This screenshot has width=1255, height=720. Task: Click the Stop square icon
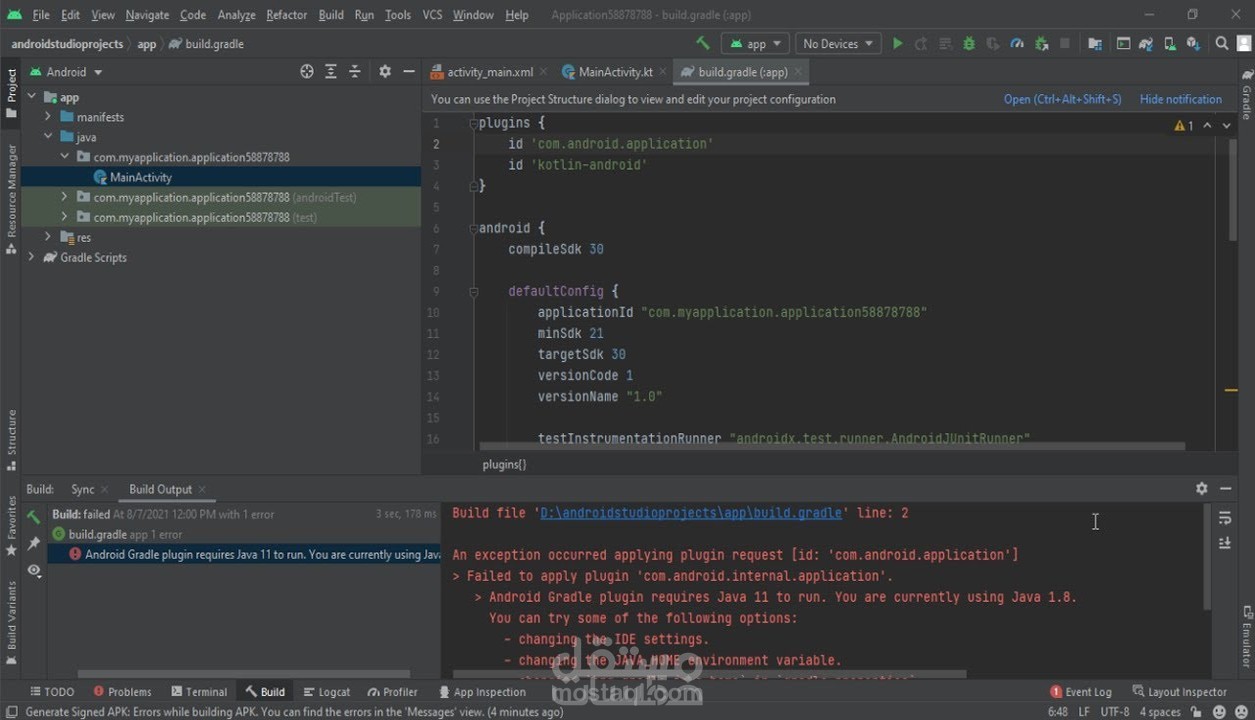[1065, 44]
